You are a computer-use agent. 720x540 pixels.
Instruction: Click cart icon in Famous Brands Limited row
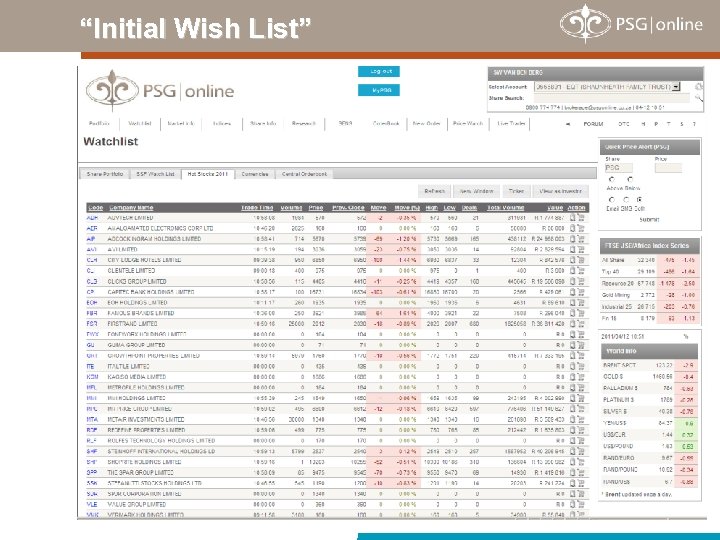pyautogui.click(x=581, y=313)
